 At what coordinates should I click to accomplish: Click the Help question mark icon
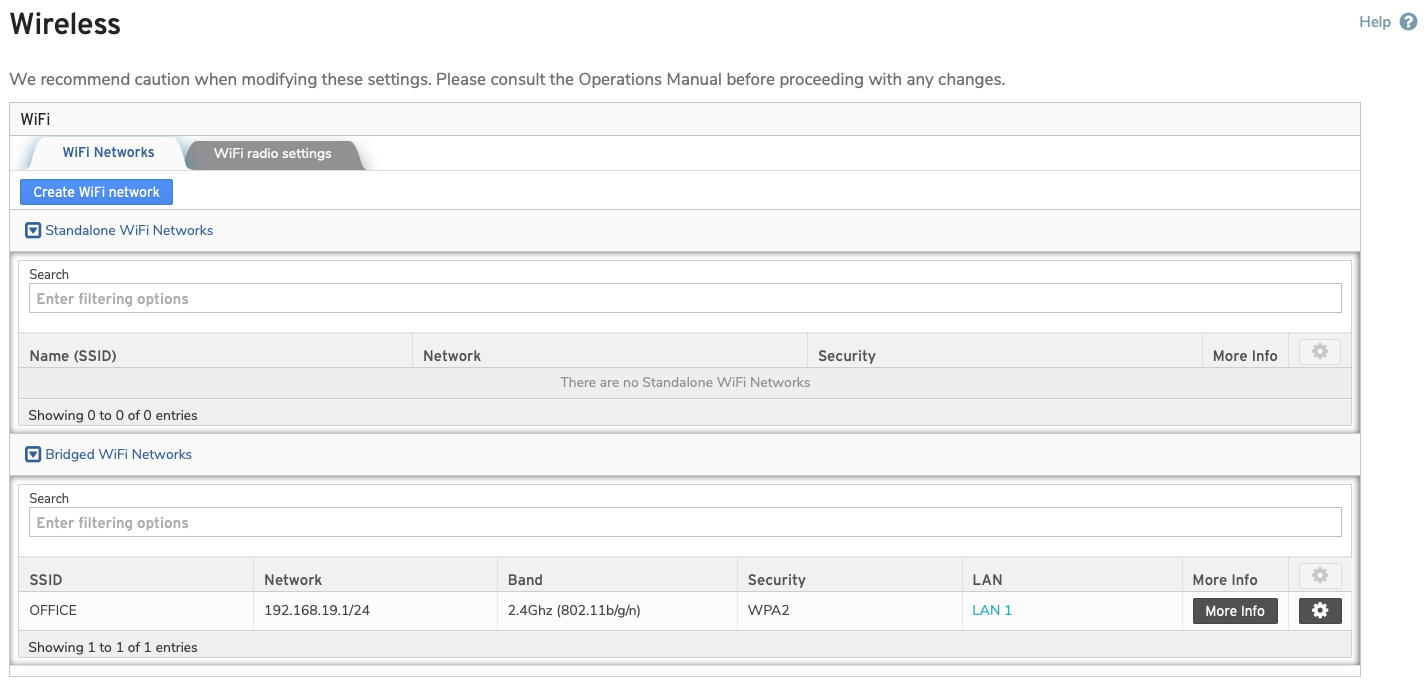click(x=1408, y=22)
